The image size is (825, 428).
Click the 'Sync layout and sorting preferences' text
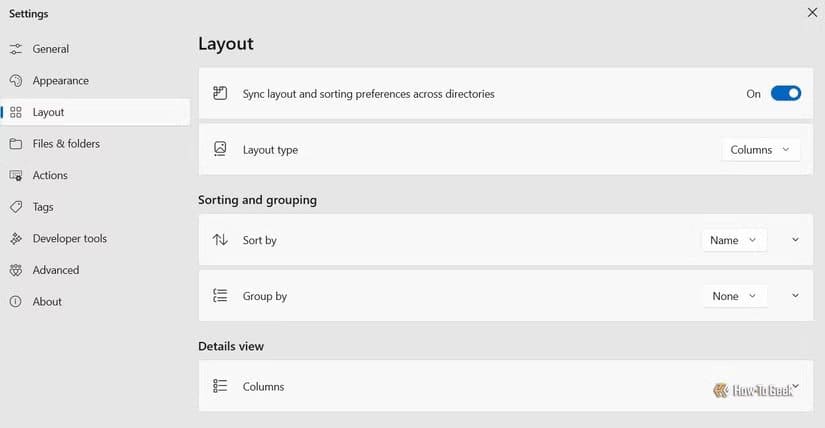[368, 94]
